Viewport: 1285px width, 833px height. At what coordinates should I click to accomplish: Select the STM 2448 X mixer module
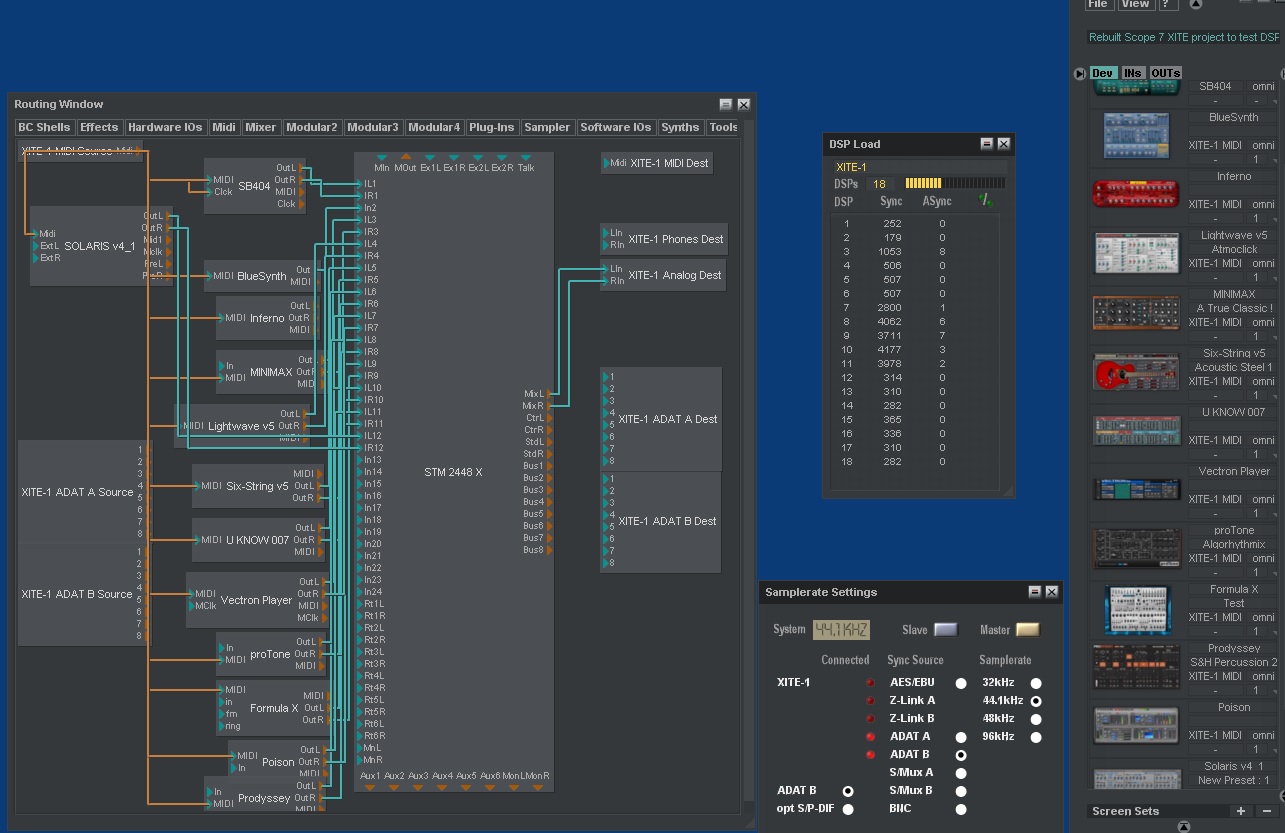click(x=453, y=471)
